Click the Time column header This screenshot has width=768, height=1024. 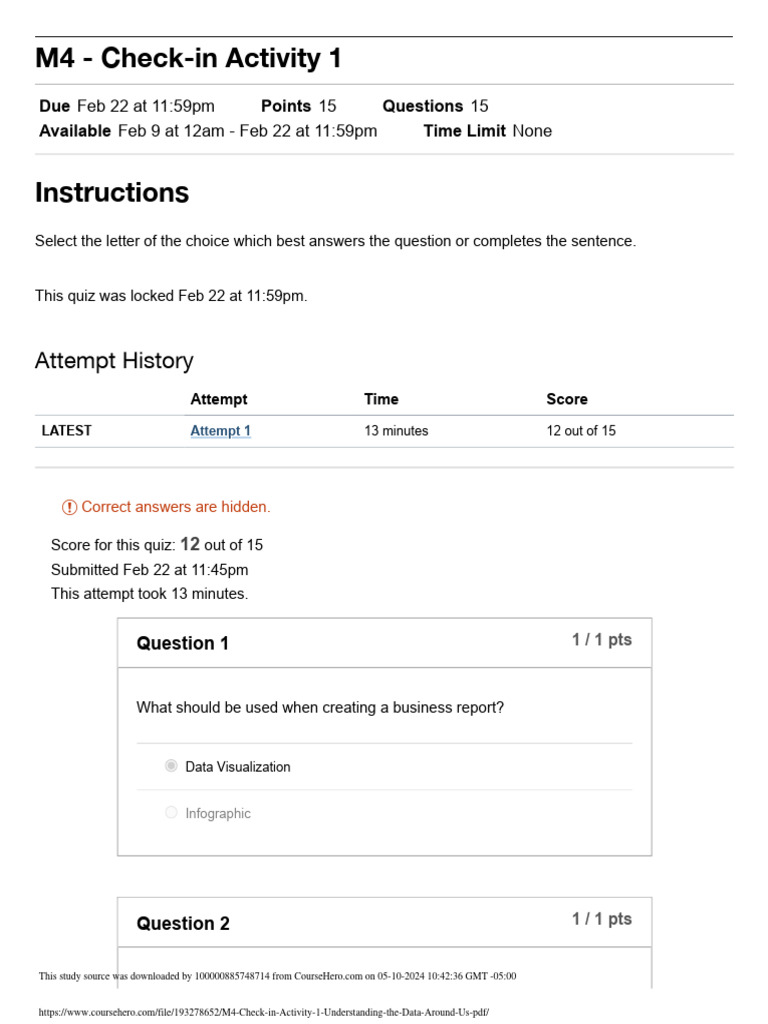tap(381, 399)
